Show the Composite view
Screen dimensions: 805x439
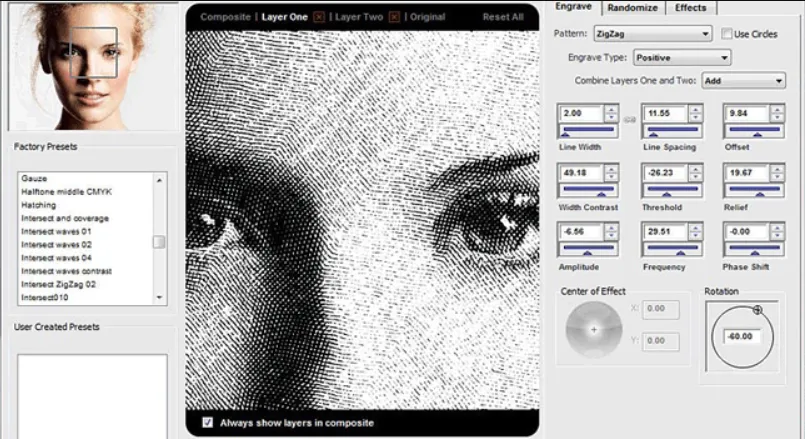pos(225,17)
